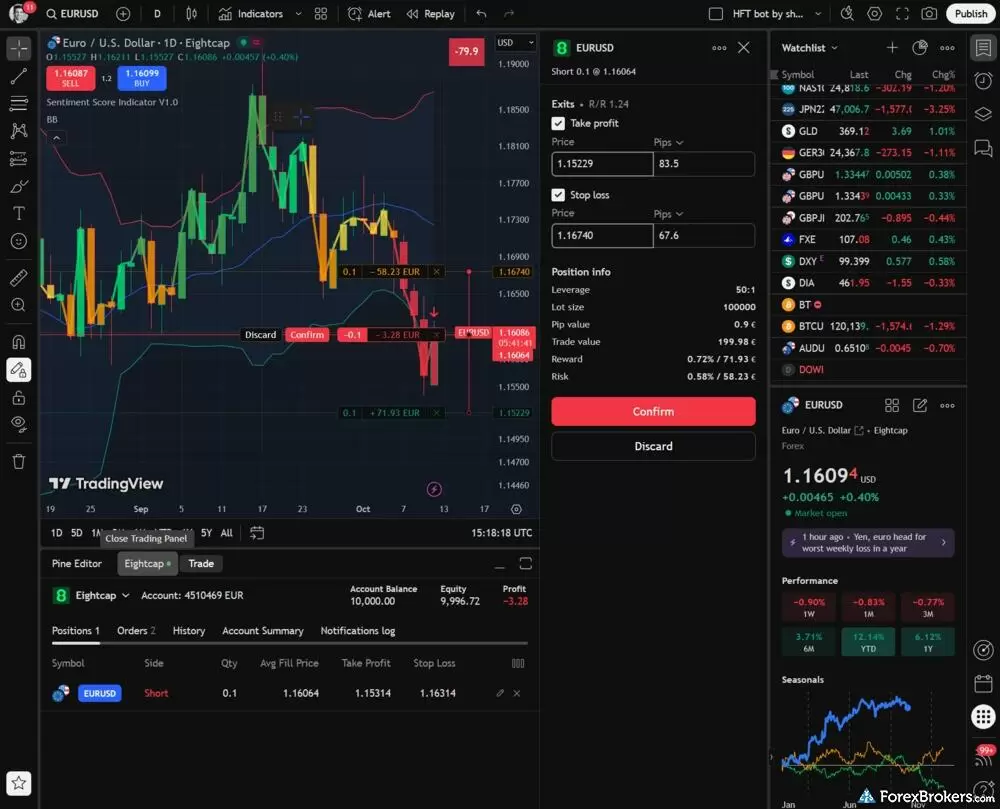1000x809 pixels.
Task: Select the Text drawing tool
Action: tap(17, 212)
